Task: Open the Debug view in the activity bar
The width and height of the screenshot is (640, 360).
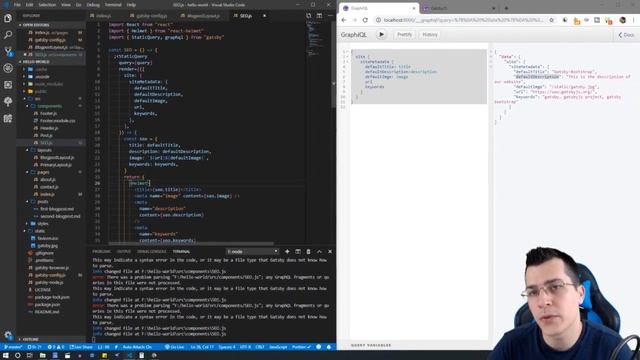Action: point(8,68)
